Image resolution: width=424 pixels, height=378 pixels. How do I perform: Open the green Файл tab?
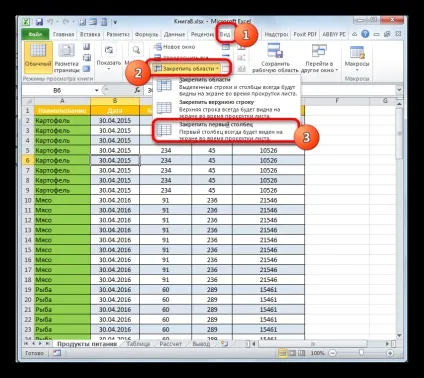point(35,34)
